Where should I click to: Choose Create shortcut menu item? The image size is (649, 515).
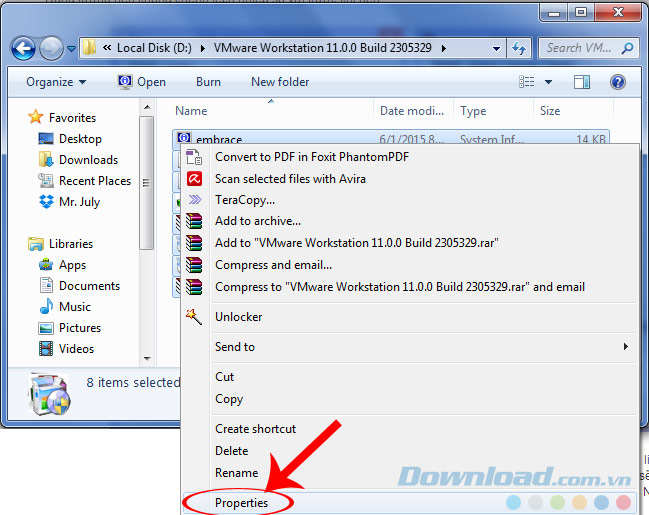click(410, 429)
